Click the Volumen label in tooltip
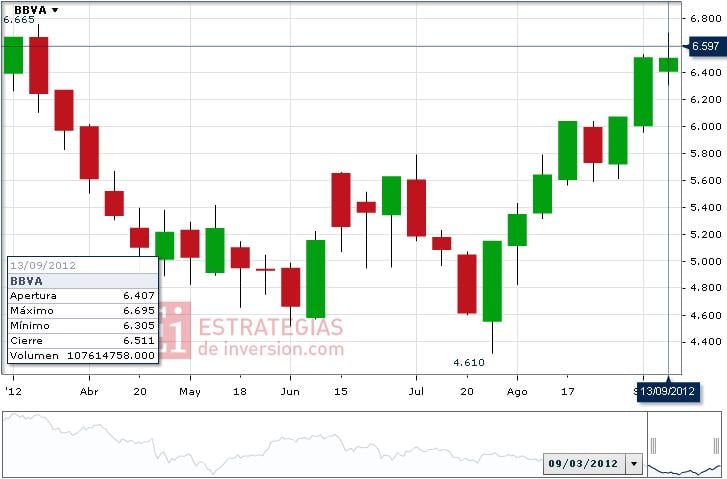This screenshot has height=479, width=727. click(34, 356)
